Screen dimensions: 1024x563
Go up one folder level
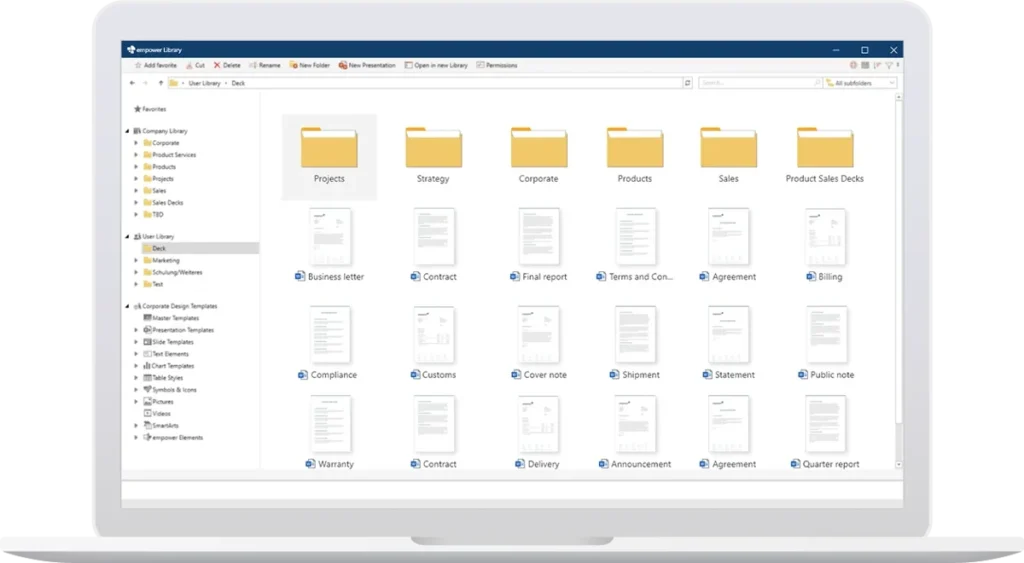[x=160, y=83]
